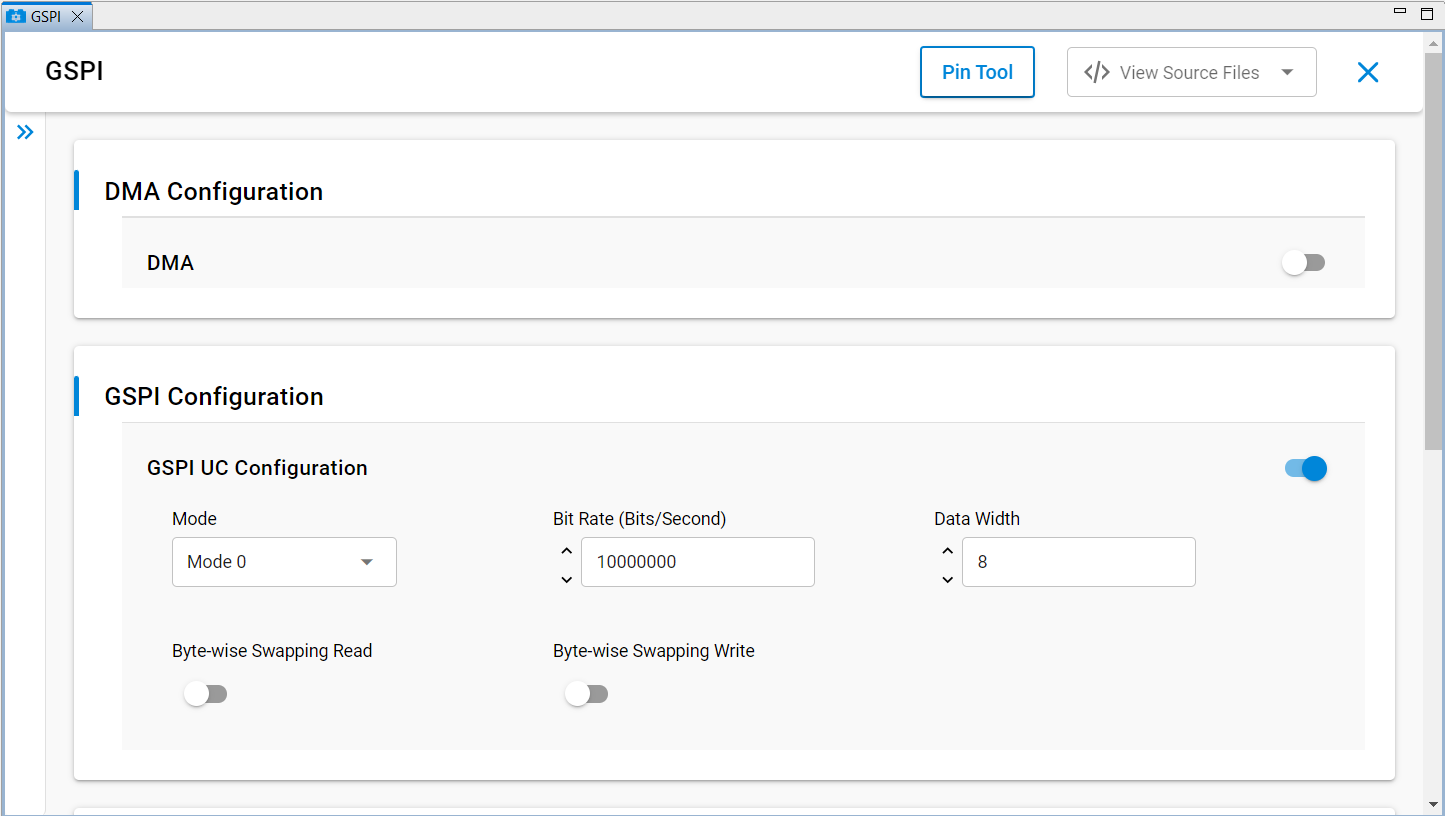Toggle Byte-wise Swapping Read on

(x=205, y=694)
